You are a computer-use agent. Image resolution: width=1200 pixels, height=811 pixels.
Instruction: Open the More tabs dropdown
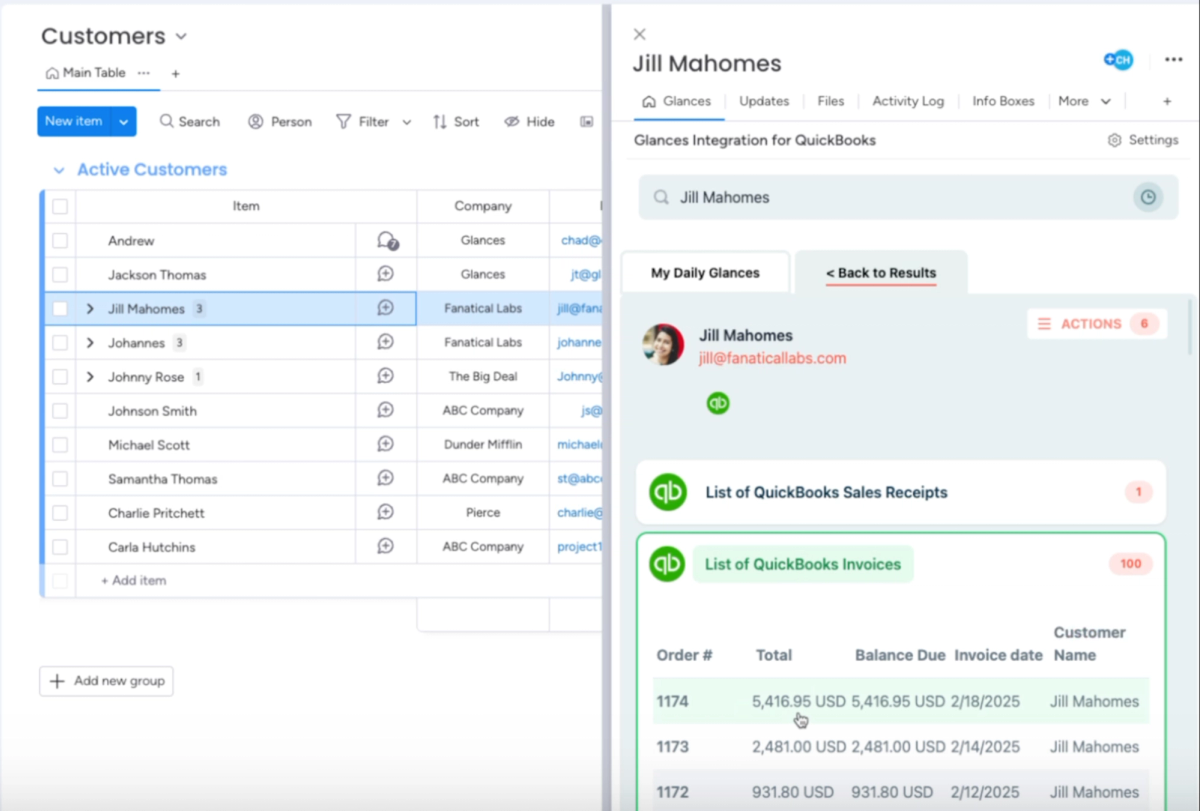[1085, 101]
